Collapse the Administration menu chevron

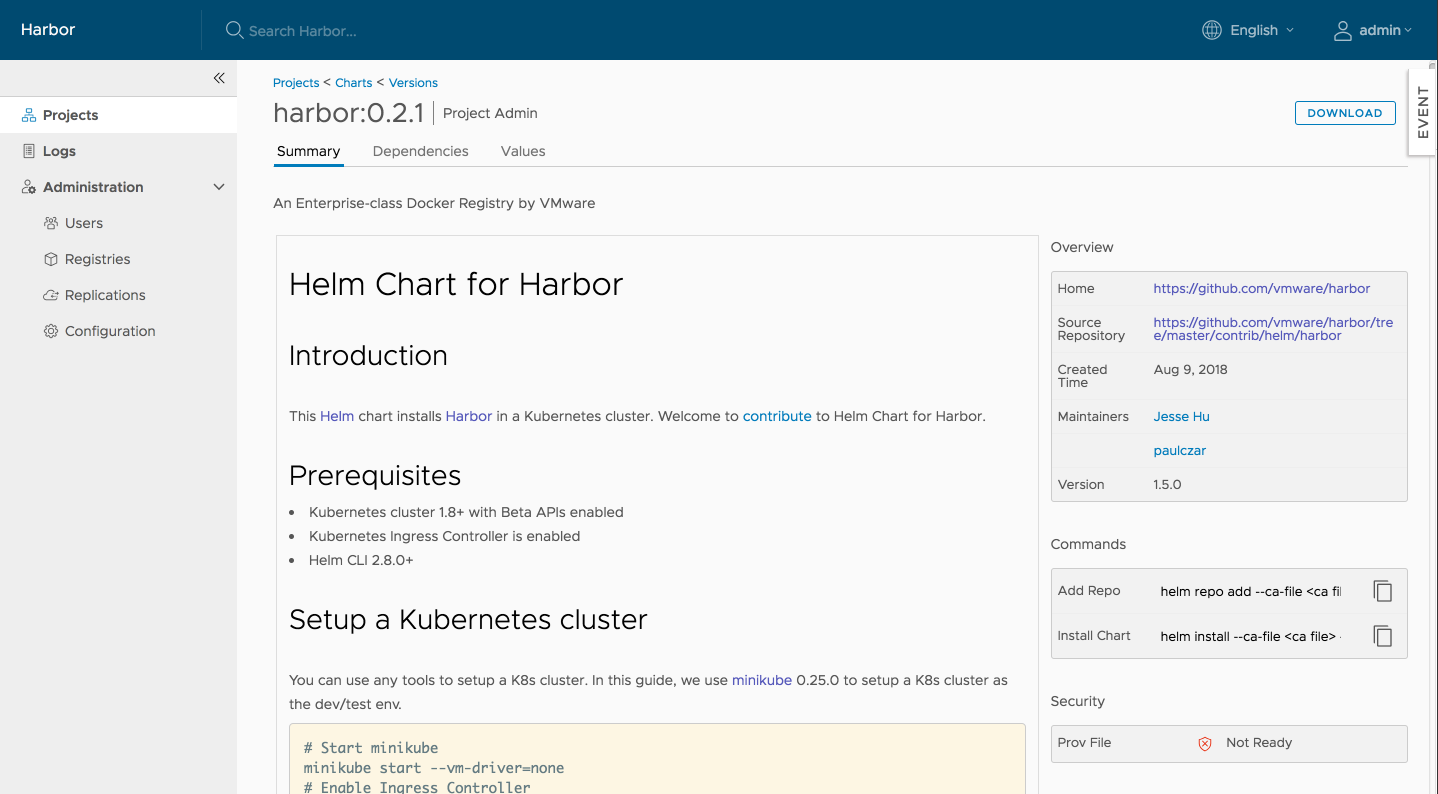pyautogui.click(x=219, y=187)
